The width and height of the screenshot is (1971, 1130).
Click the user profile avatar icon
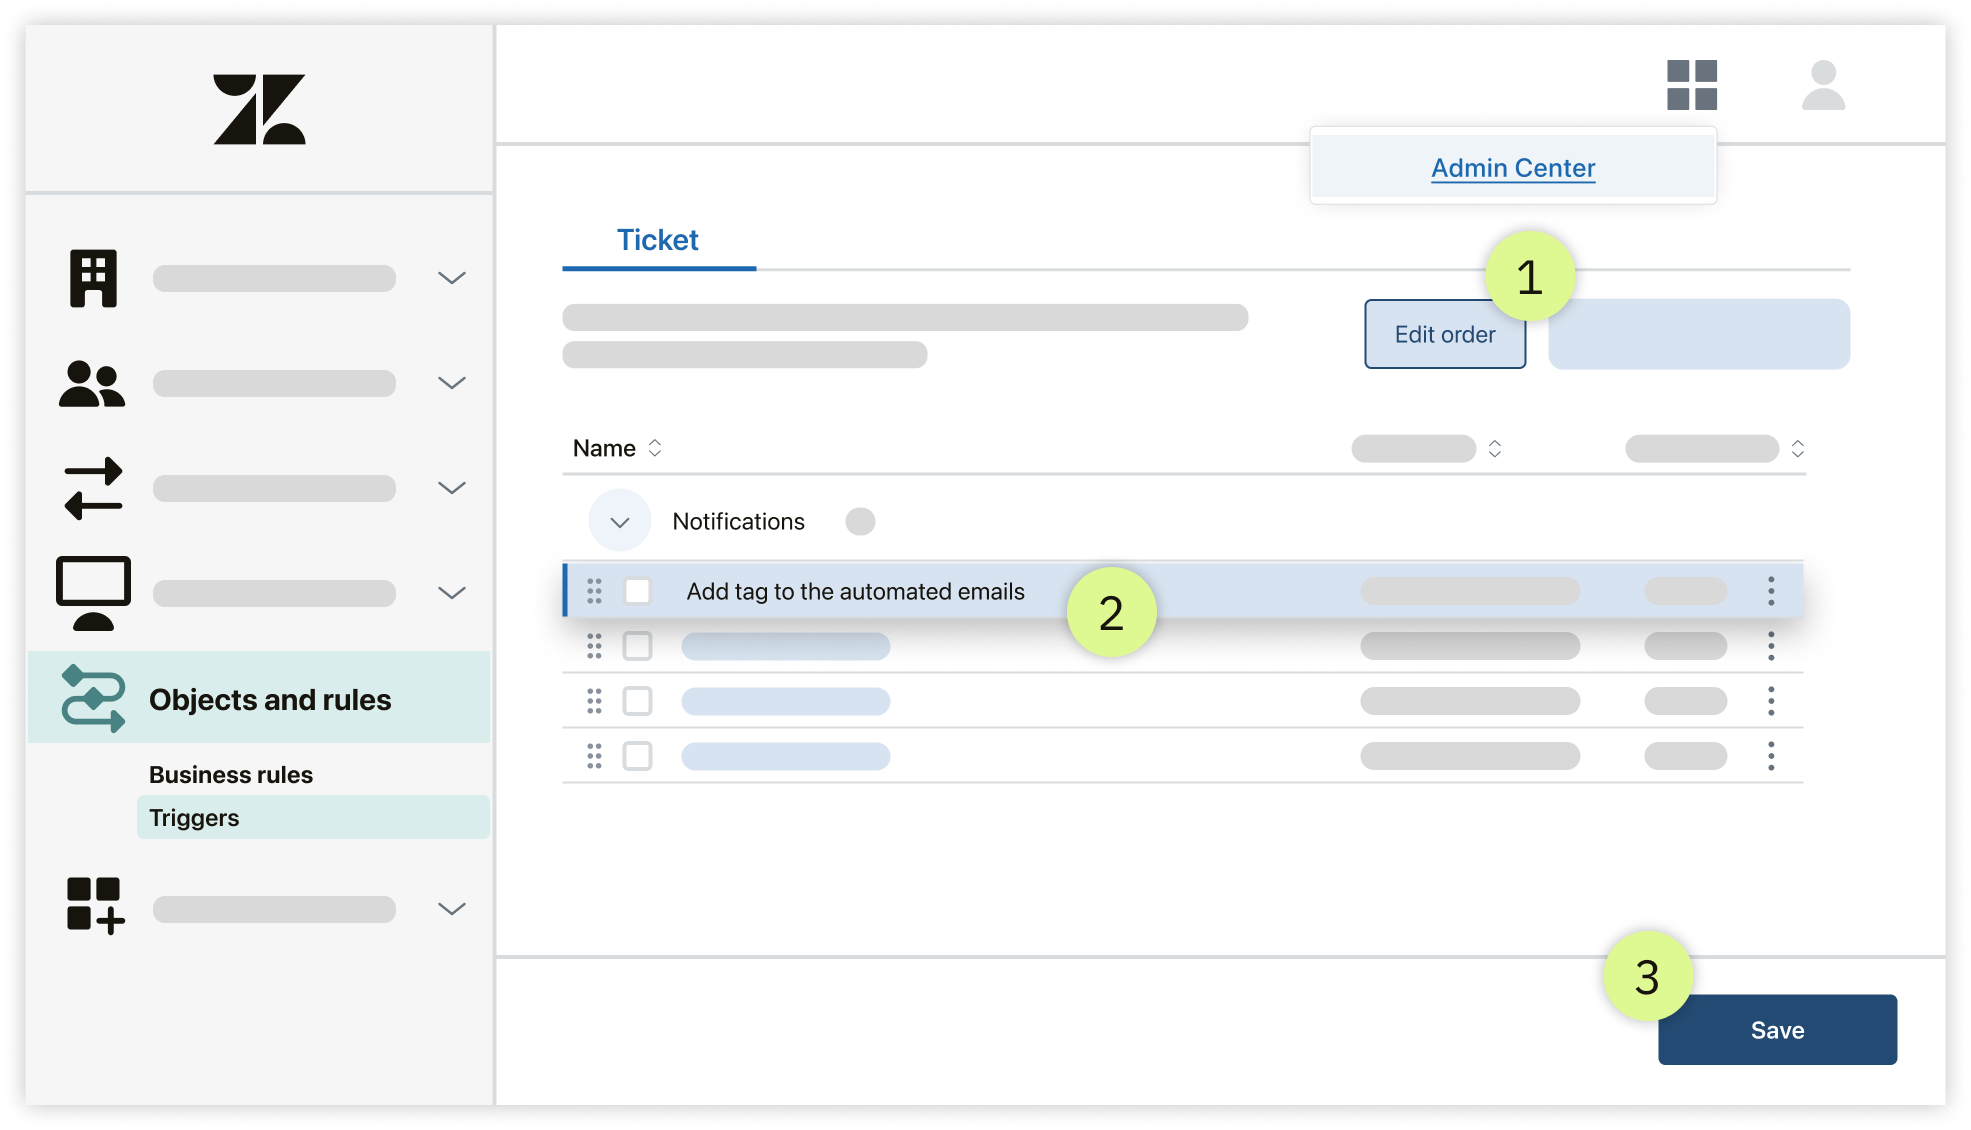point(1822,85)
